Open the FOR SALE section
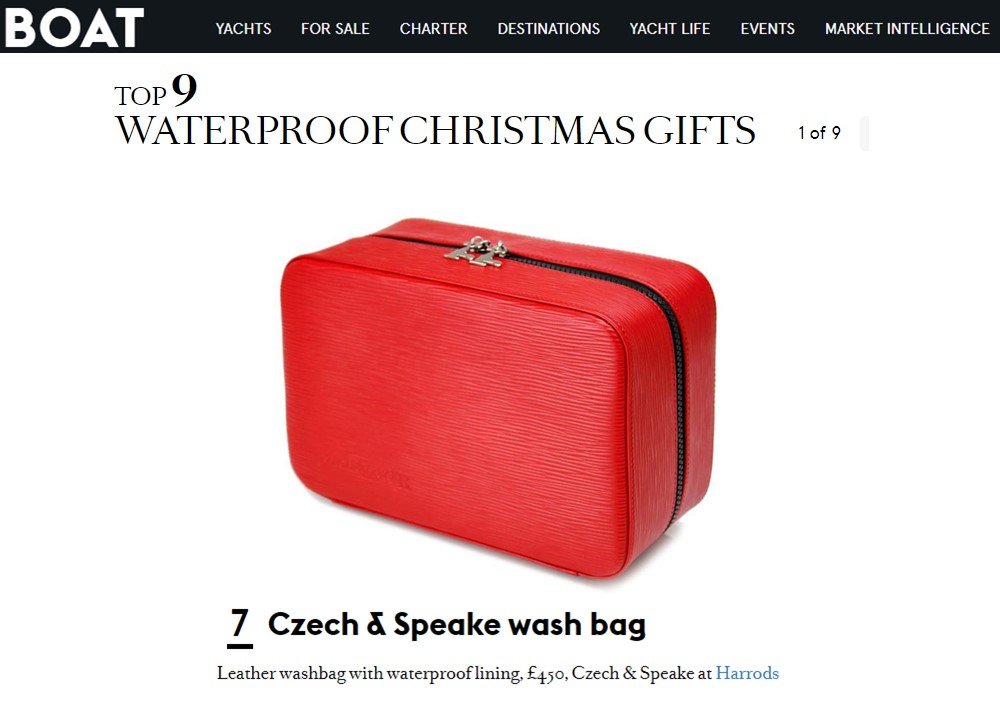The image size is (1000, 720). pos(335,29)
